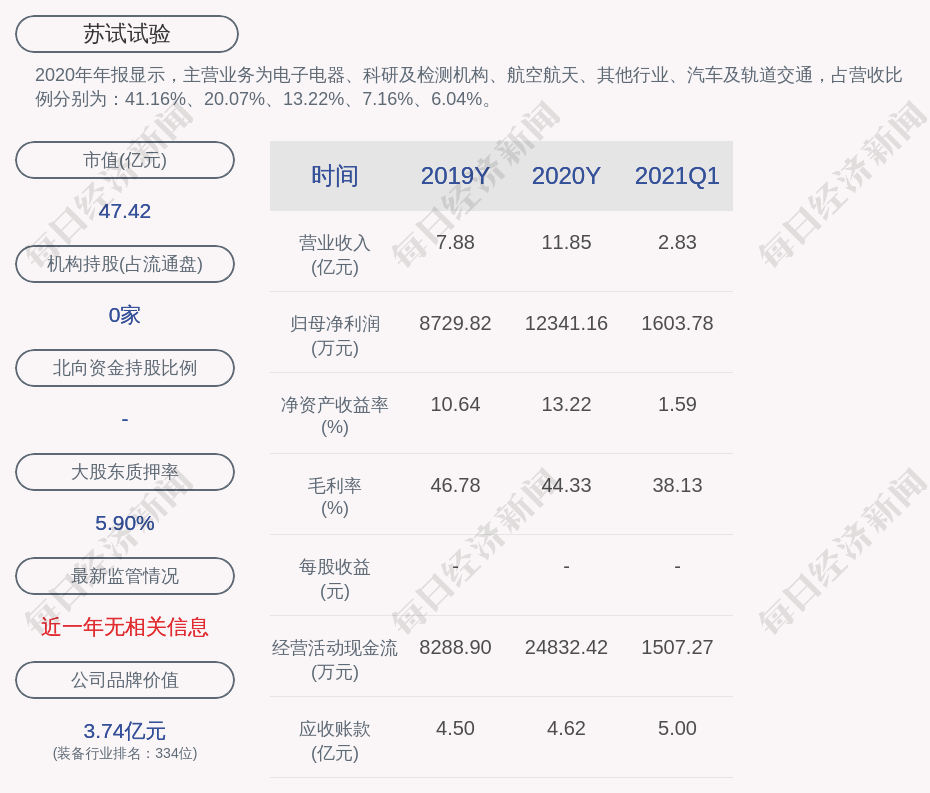Select the 毛利率 2021Q1 value 38.13
The image size is (930, 793).
click(677, 486)
